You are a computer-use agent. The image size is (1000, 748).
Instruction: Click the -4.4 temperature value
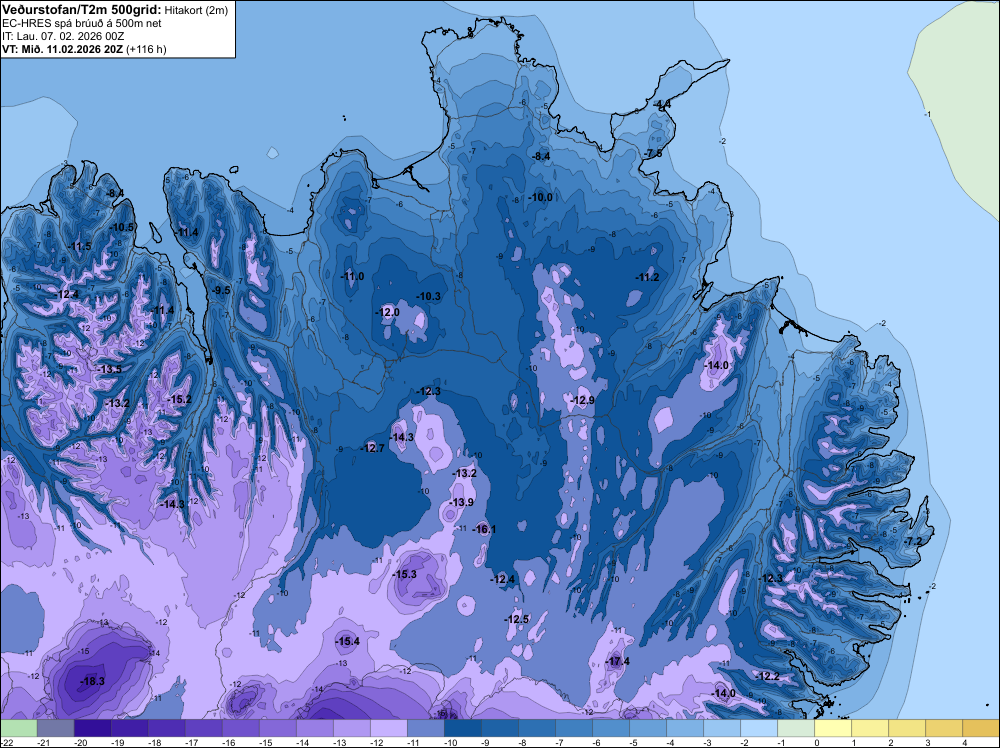tap(662, 104)
